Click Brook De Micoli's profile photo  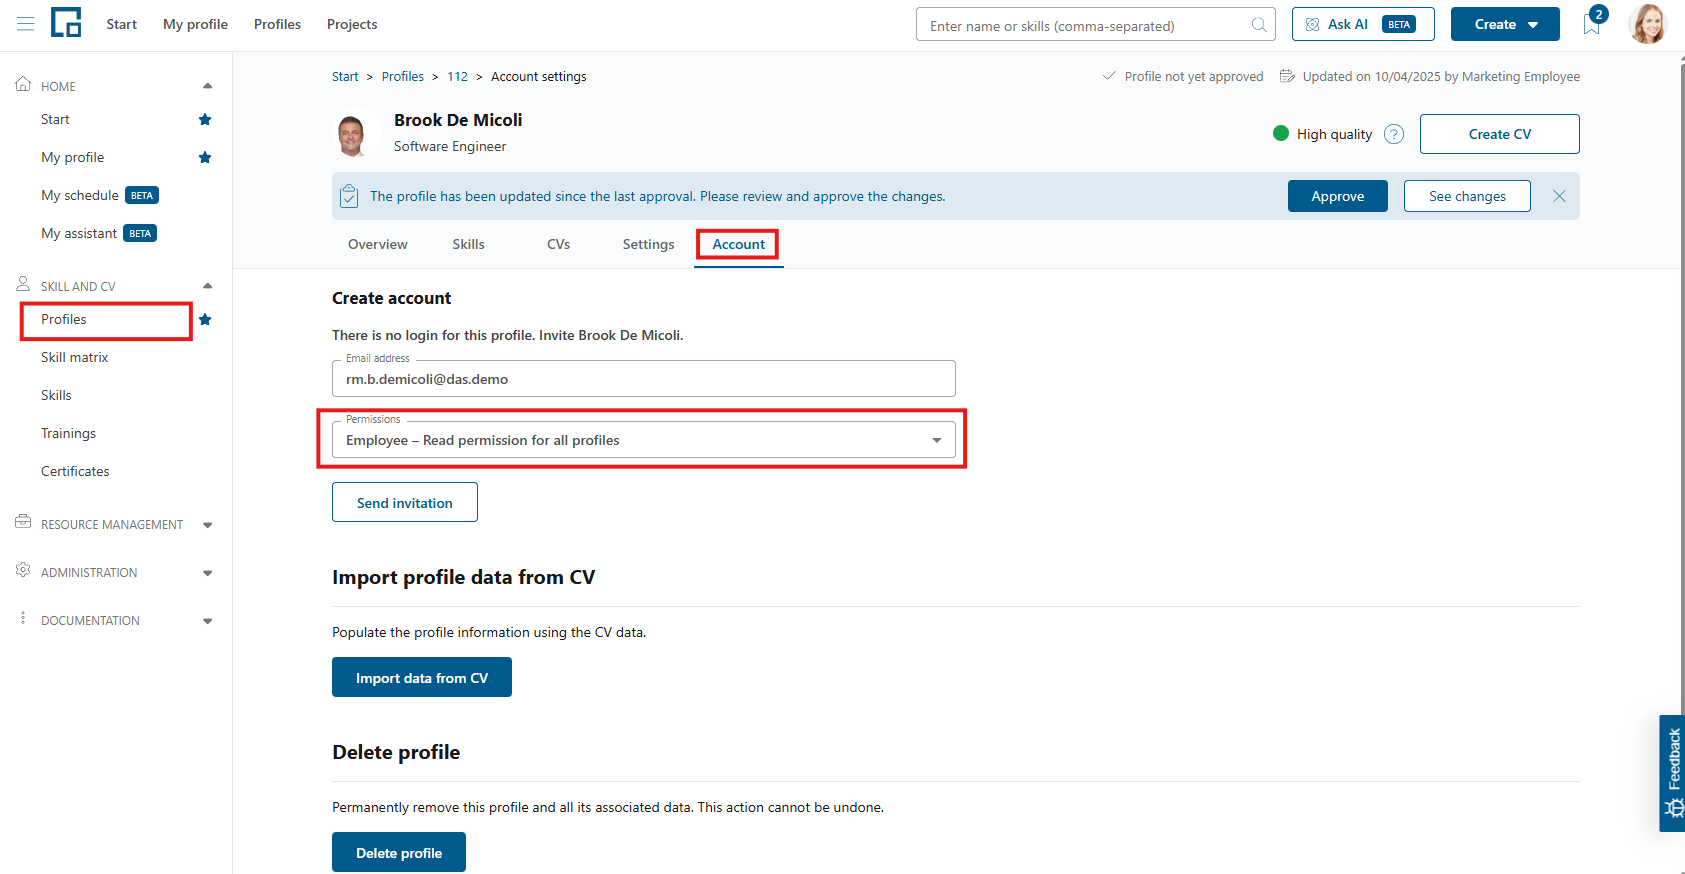(352, 134)
